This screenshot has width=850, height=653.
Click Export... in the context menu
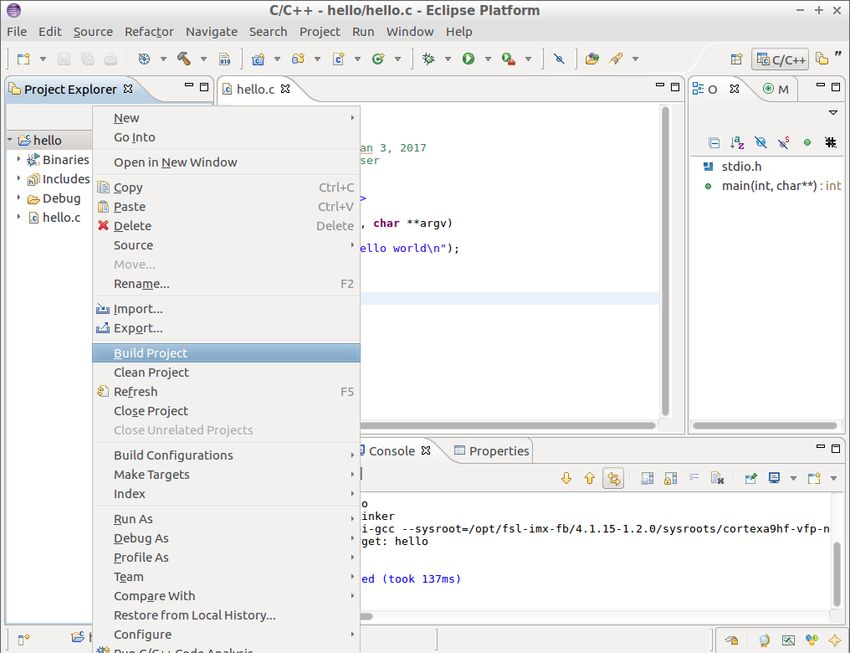[226, 328]
